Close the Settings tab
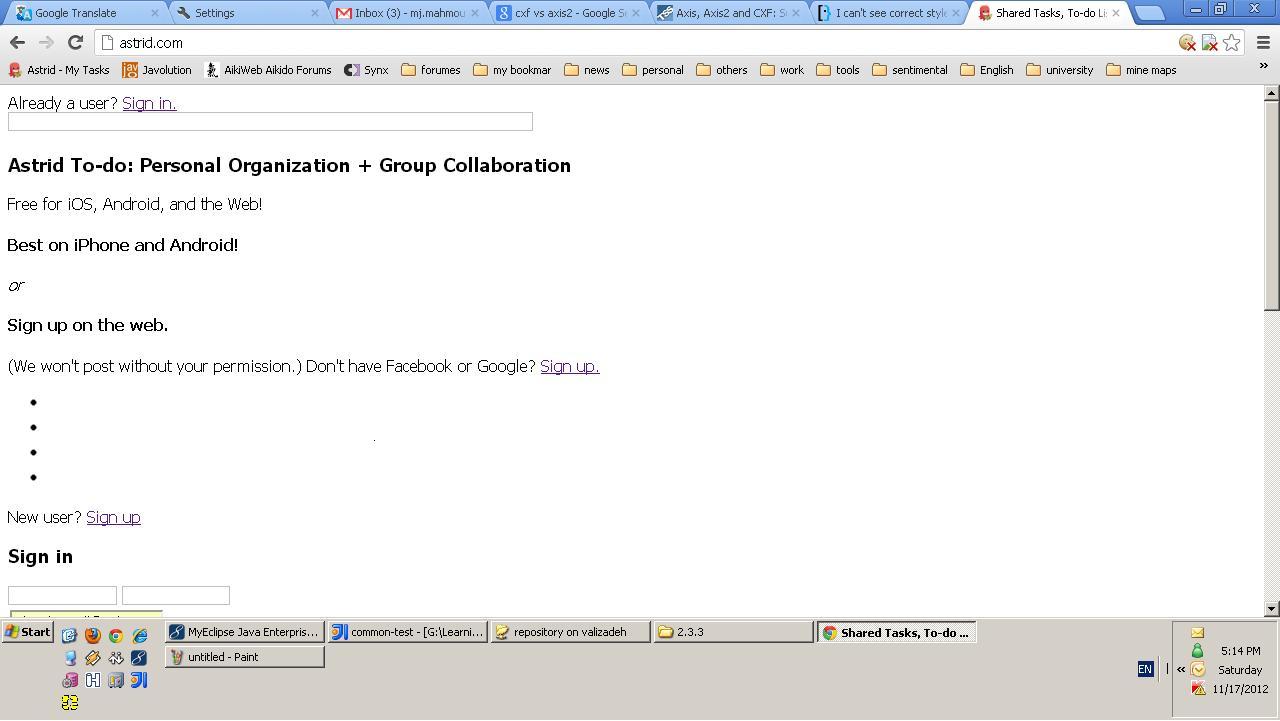The image size is (1280, 721). [315, 13]
